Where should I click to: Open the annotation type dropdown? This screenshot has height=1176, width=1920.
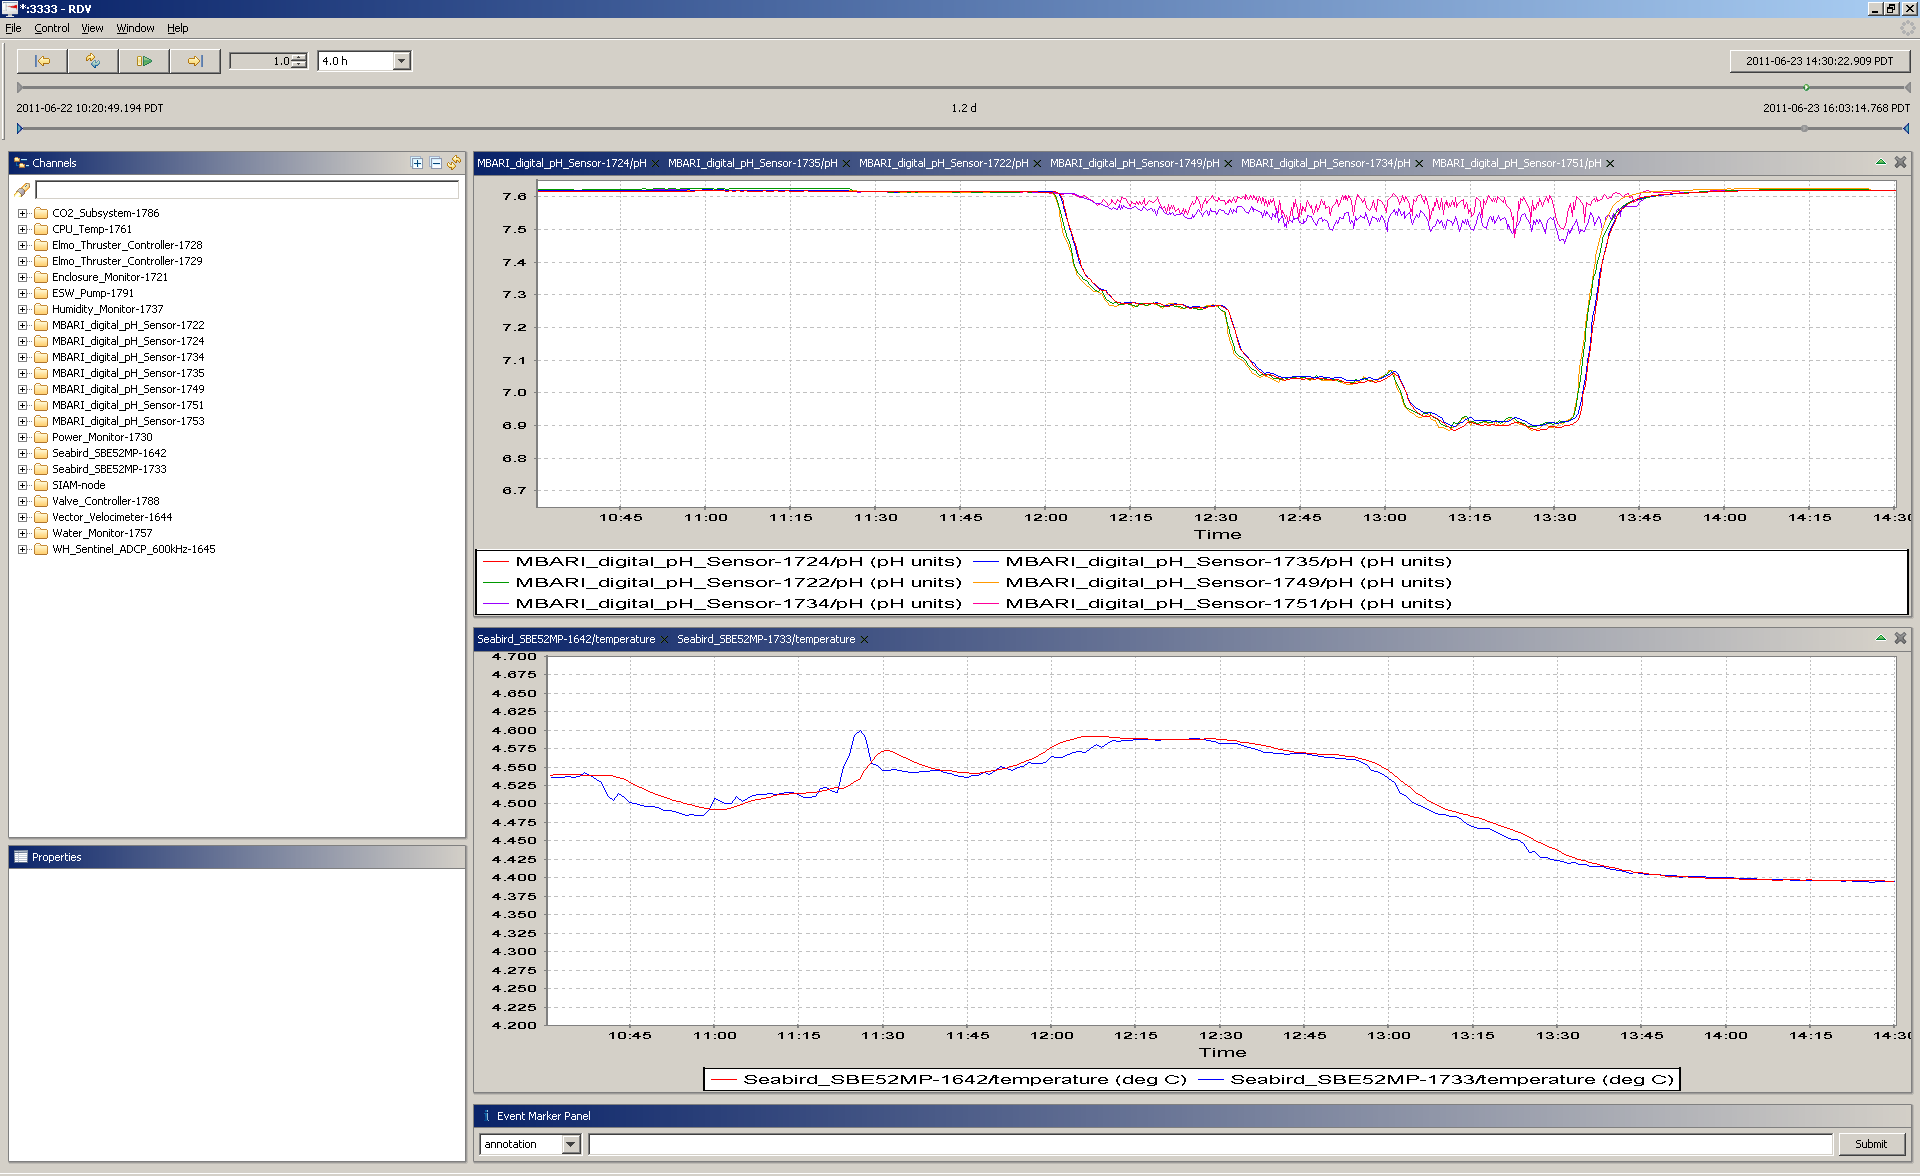click(x=571, y=1144)
